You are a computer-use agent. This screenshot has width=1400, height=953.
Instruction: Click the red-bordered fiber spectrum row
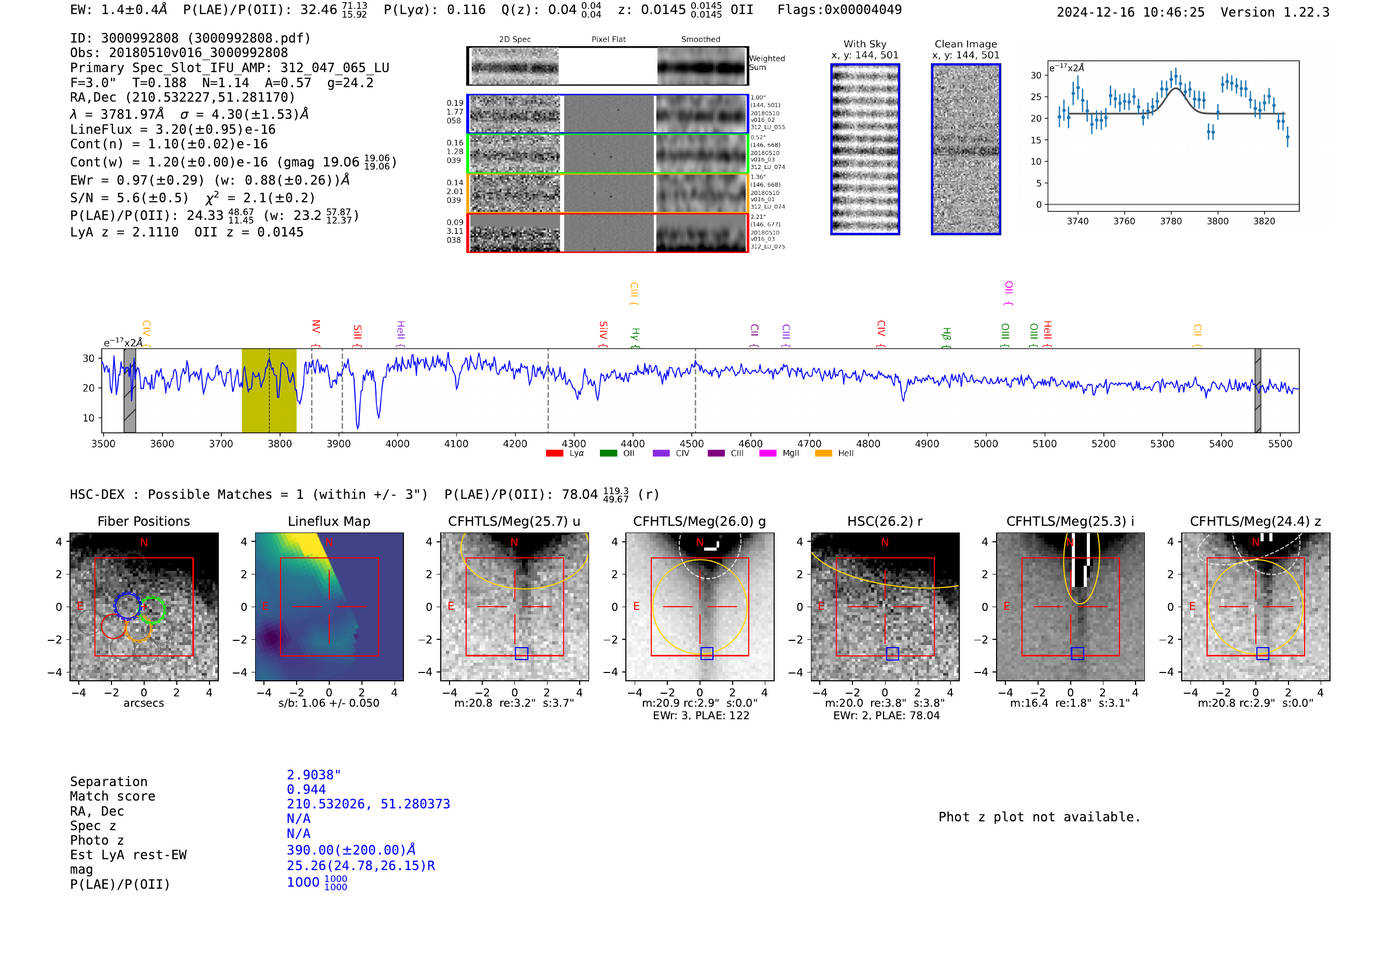[x=607, y=232]
